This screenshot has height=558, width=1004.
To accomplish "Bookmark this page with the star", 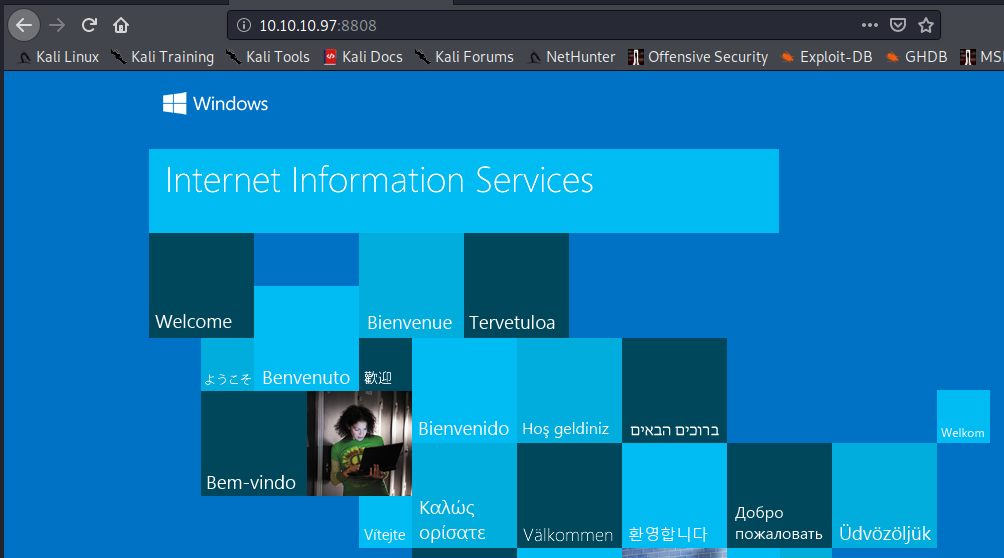I will (926, 26).
